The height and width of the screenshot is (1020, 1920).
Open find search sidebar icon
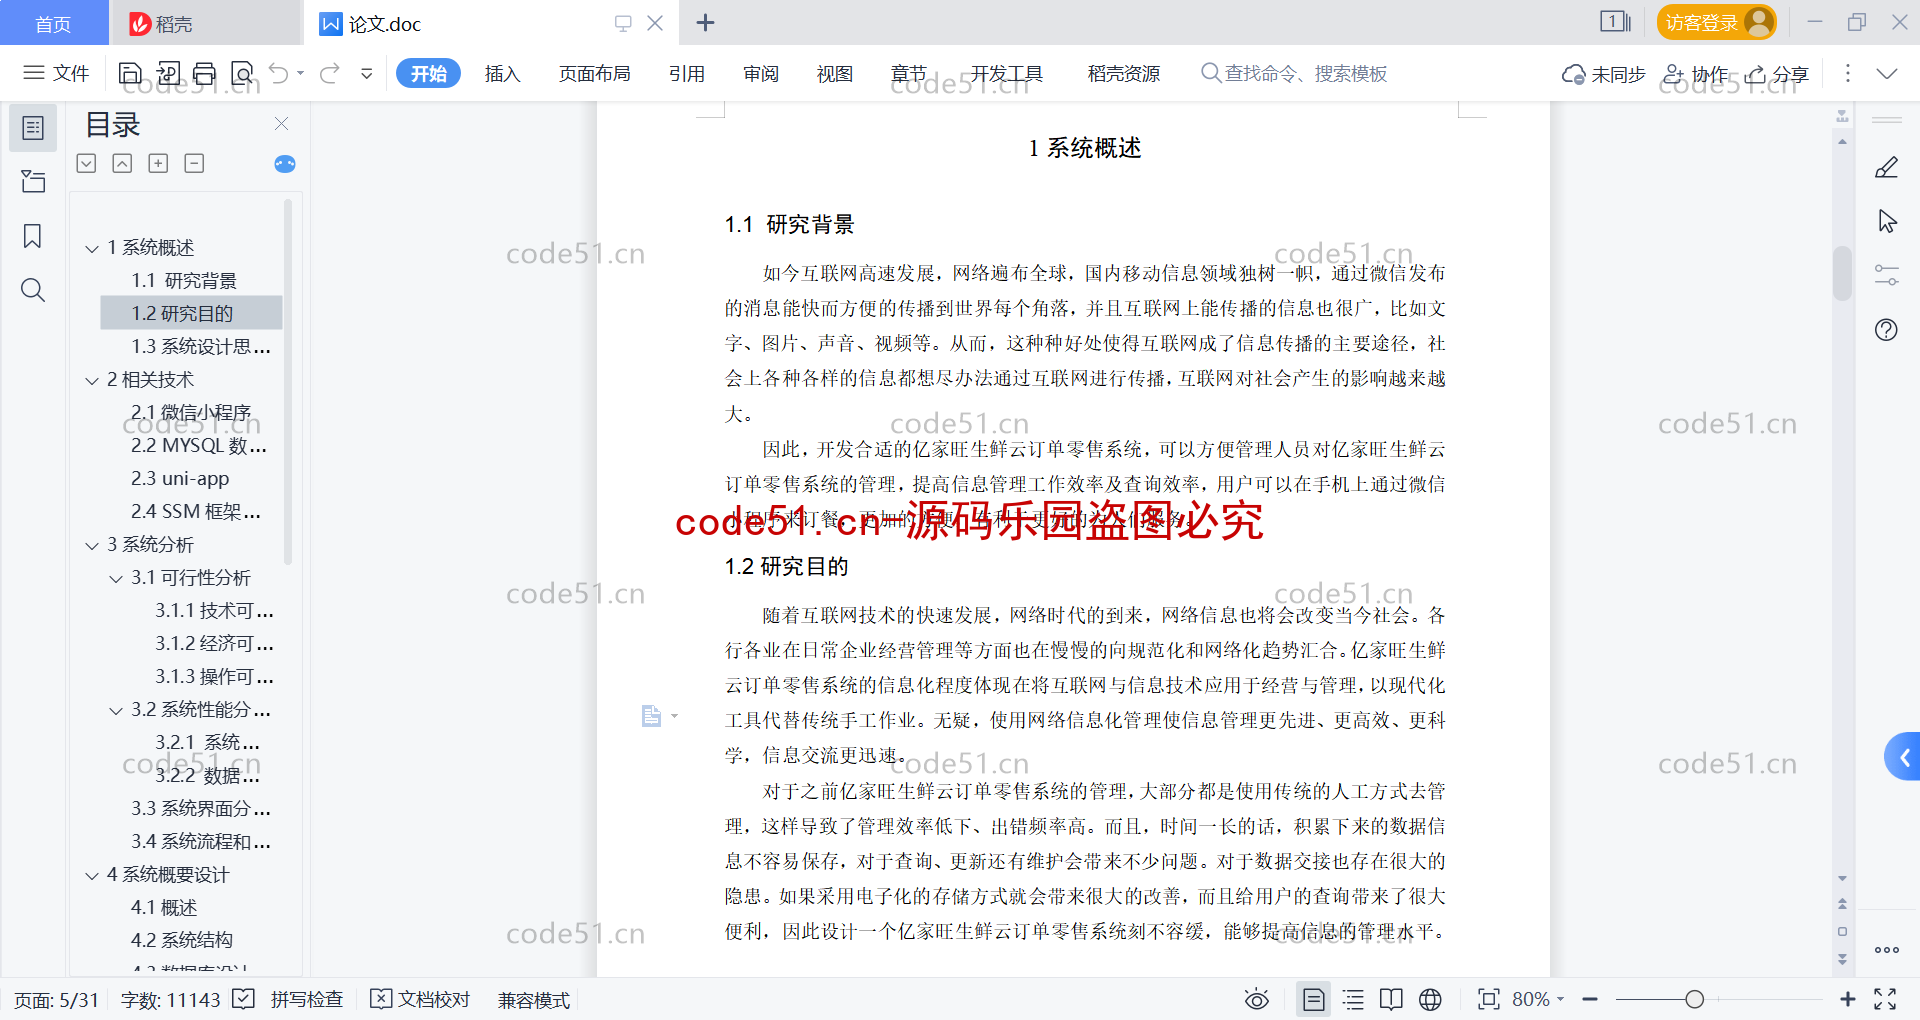pos(33,290)
